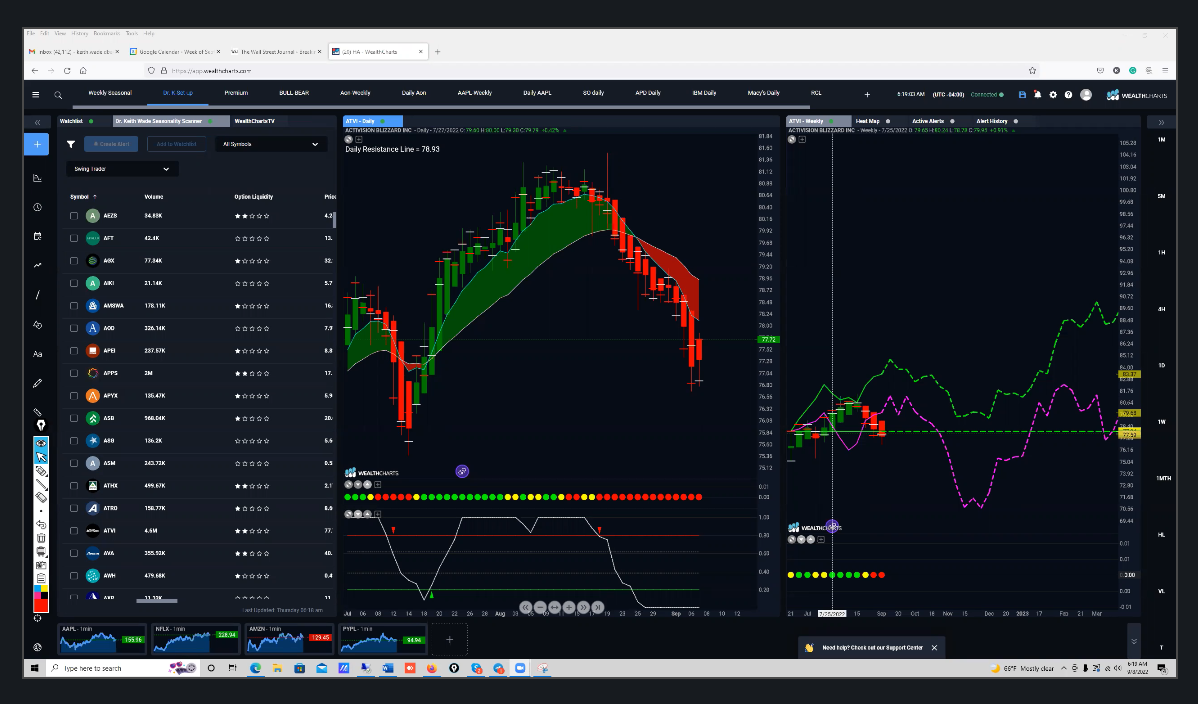The height and width of the screenshot is (704, 1198).
Task: Check the checkbox for AFT row
Action: click(74, 238)
